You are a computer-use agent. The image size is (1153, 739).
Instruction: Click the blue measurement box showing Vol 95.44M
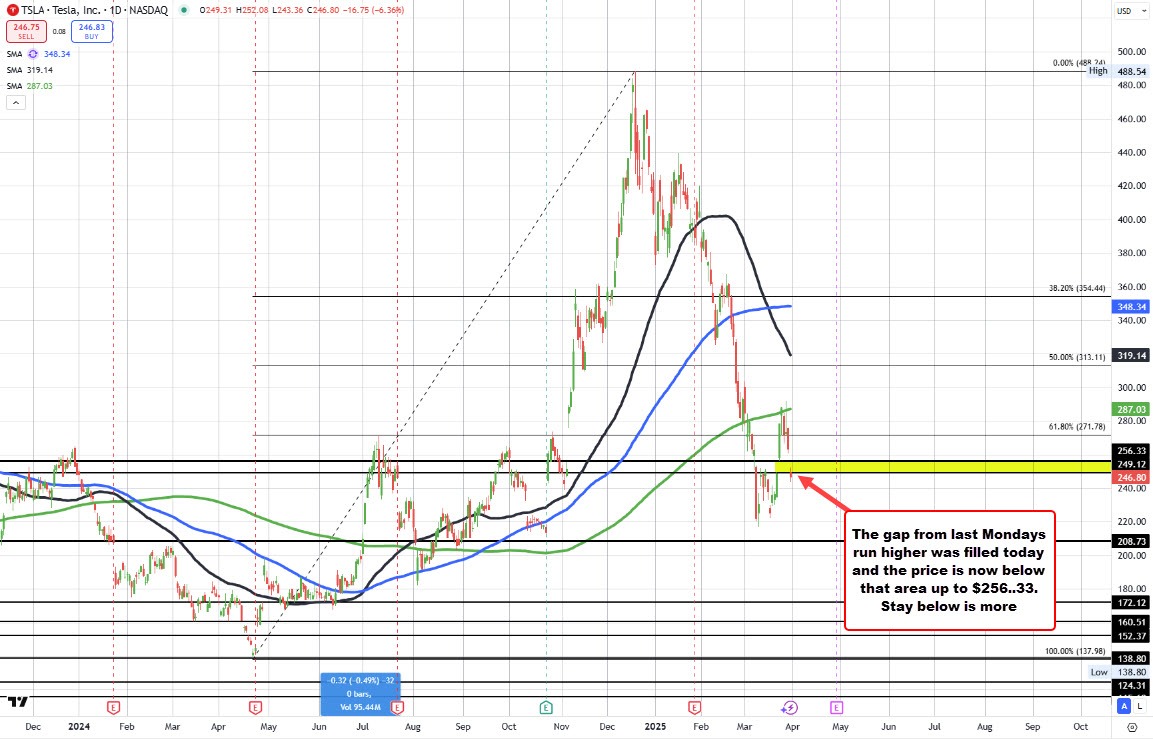point(360,693)
